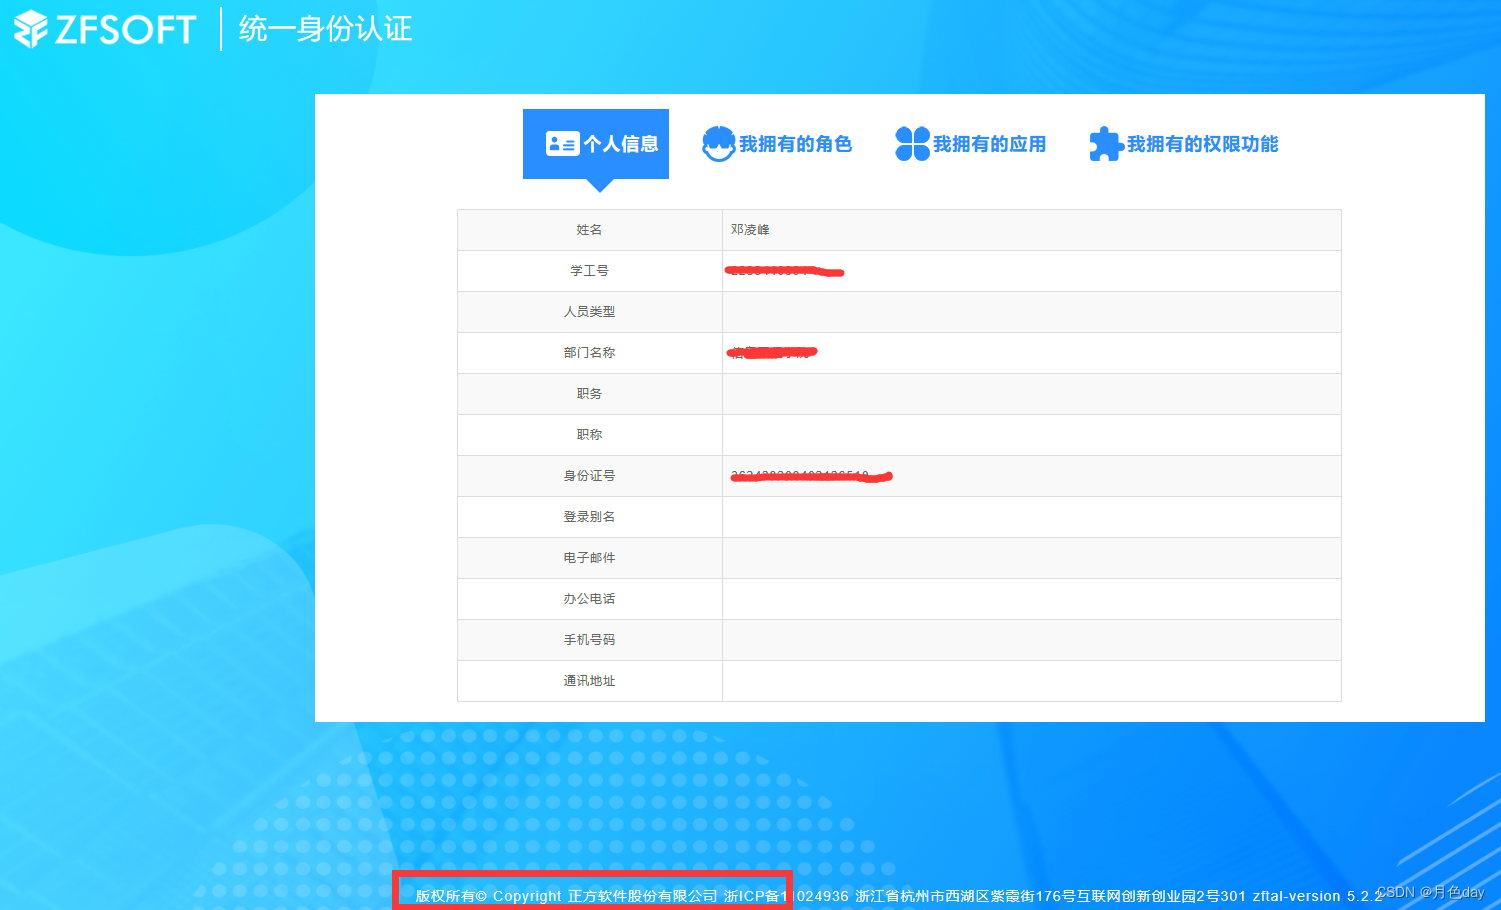Select the 登录别名 label cell
This screenshot has height=910, width=1501.
590,517
